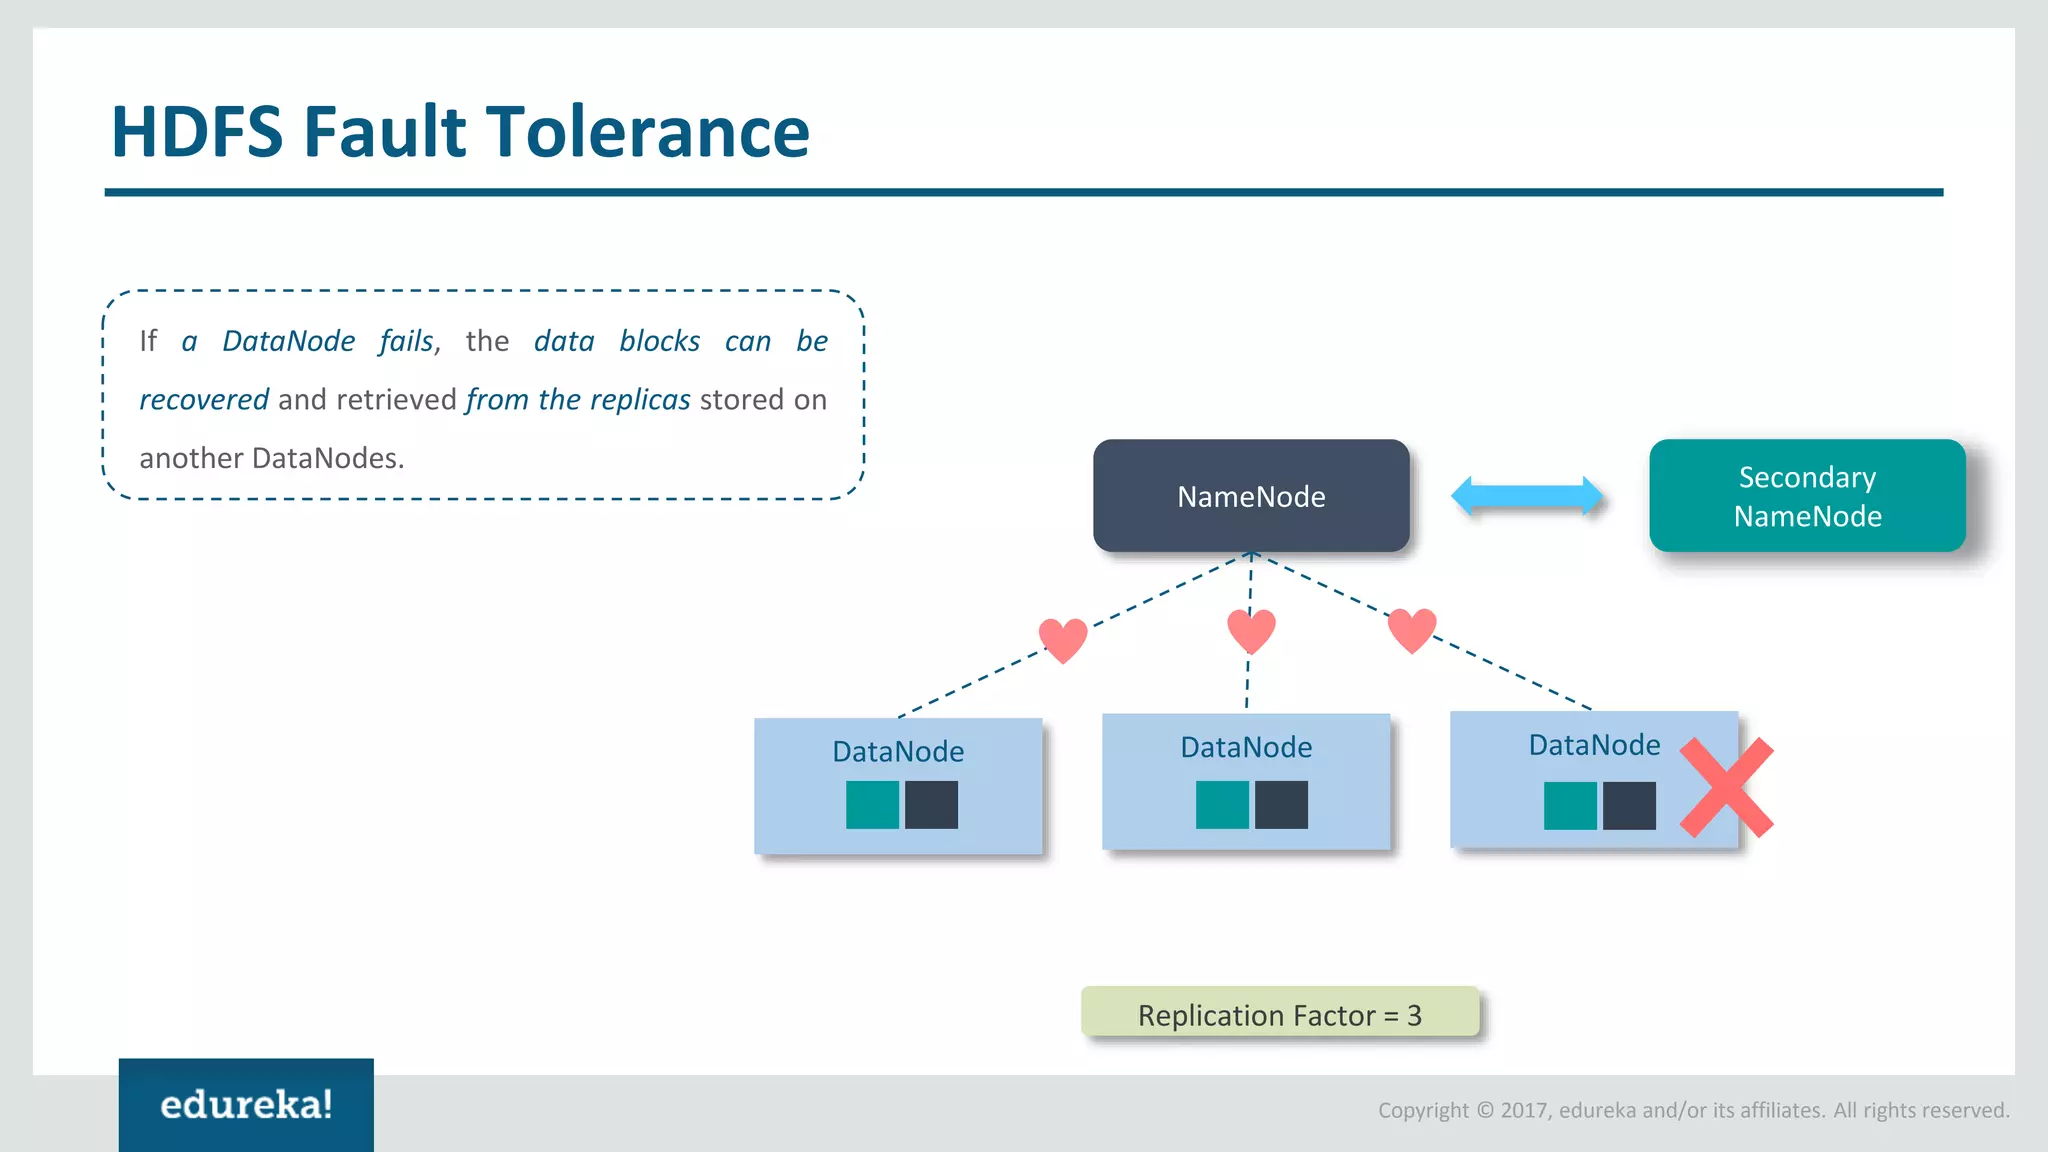Image resolution: width=2048 pixels, height=1152 pixels.
Task: Click the red X failure mark
Action: point(1726,788)
